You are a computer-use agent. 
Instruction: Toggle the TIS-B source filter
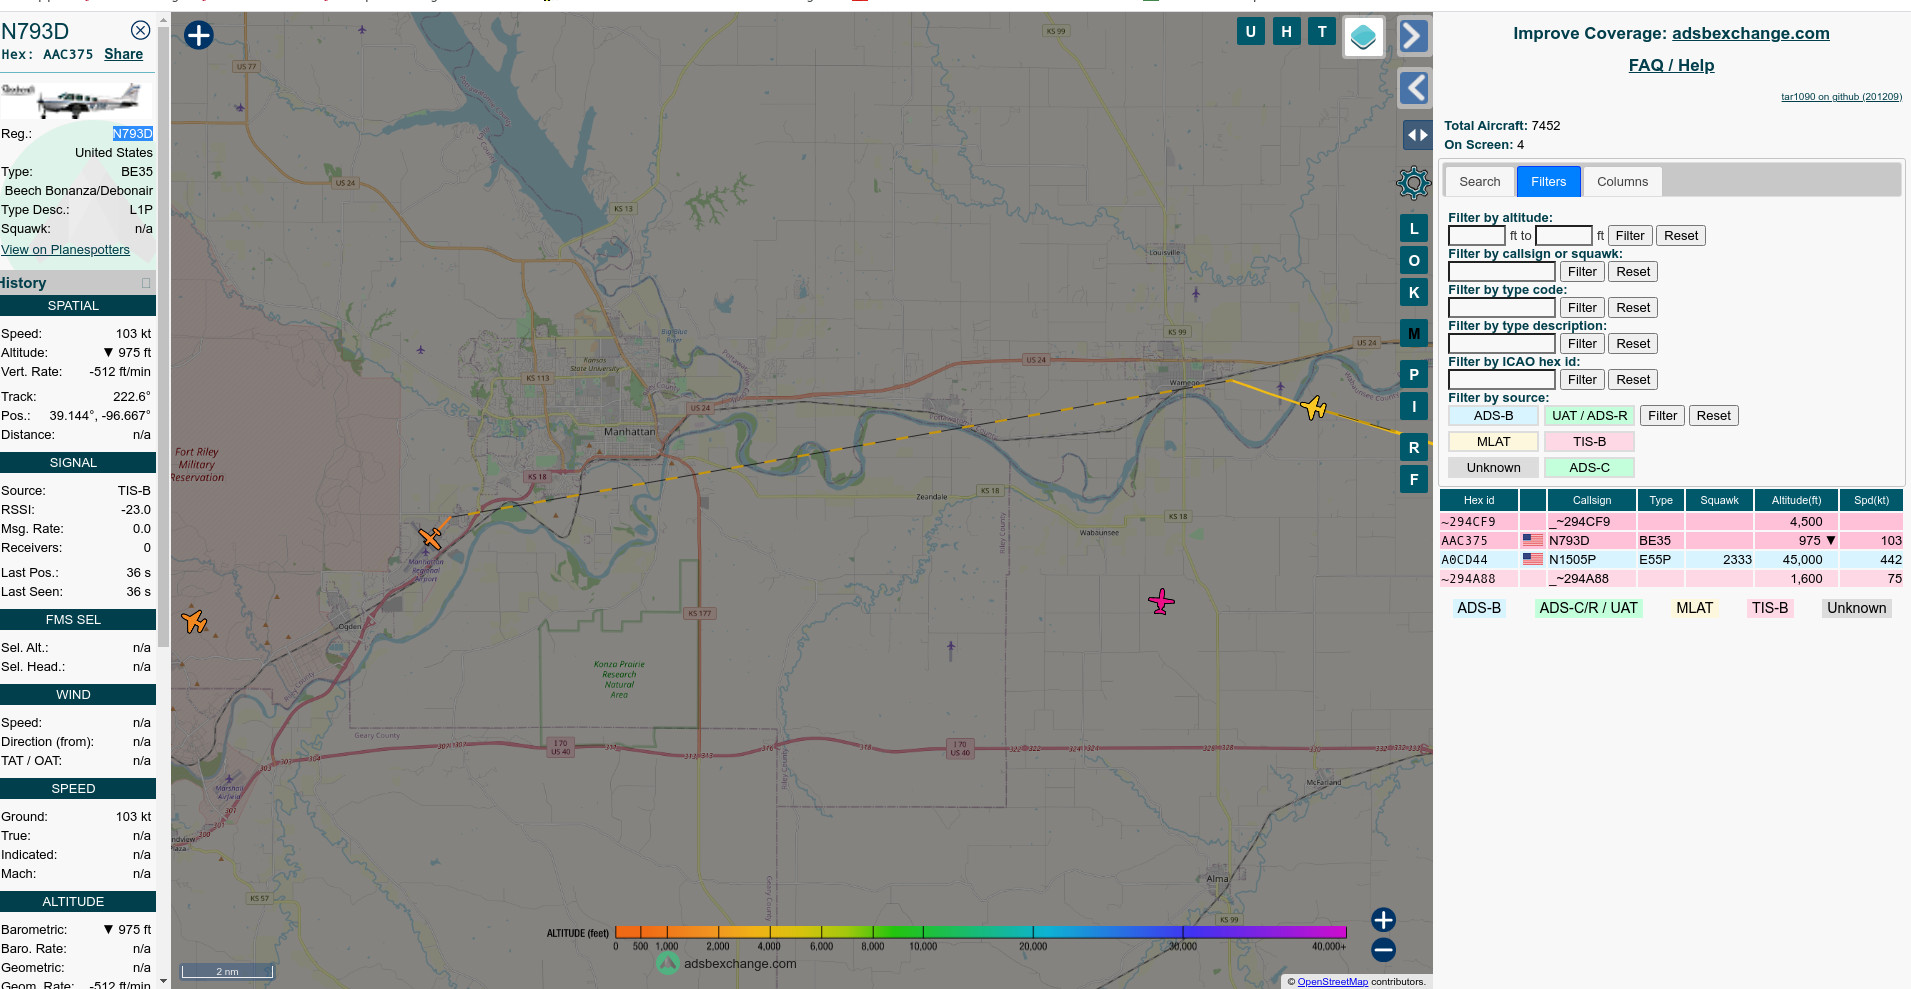[1589, 442]
